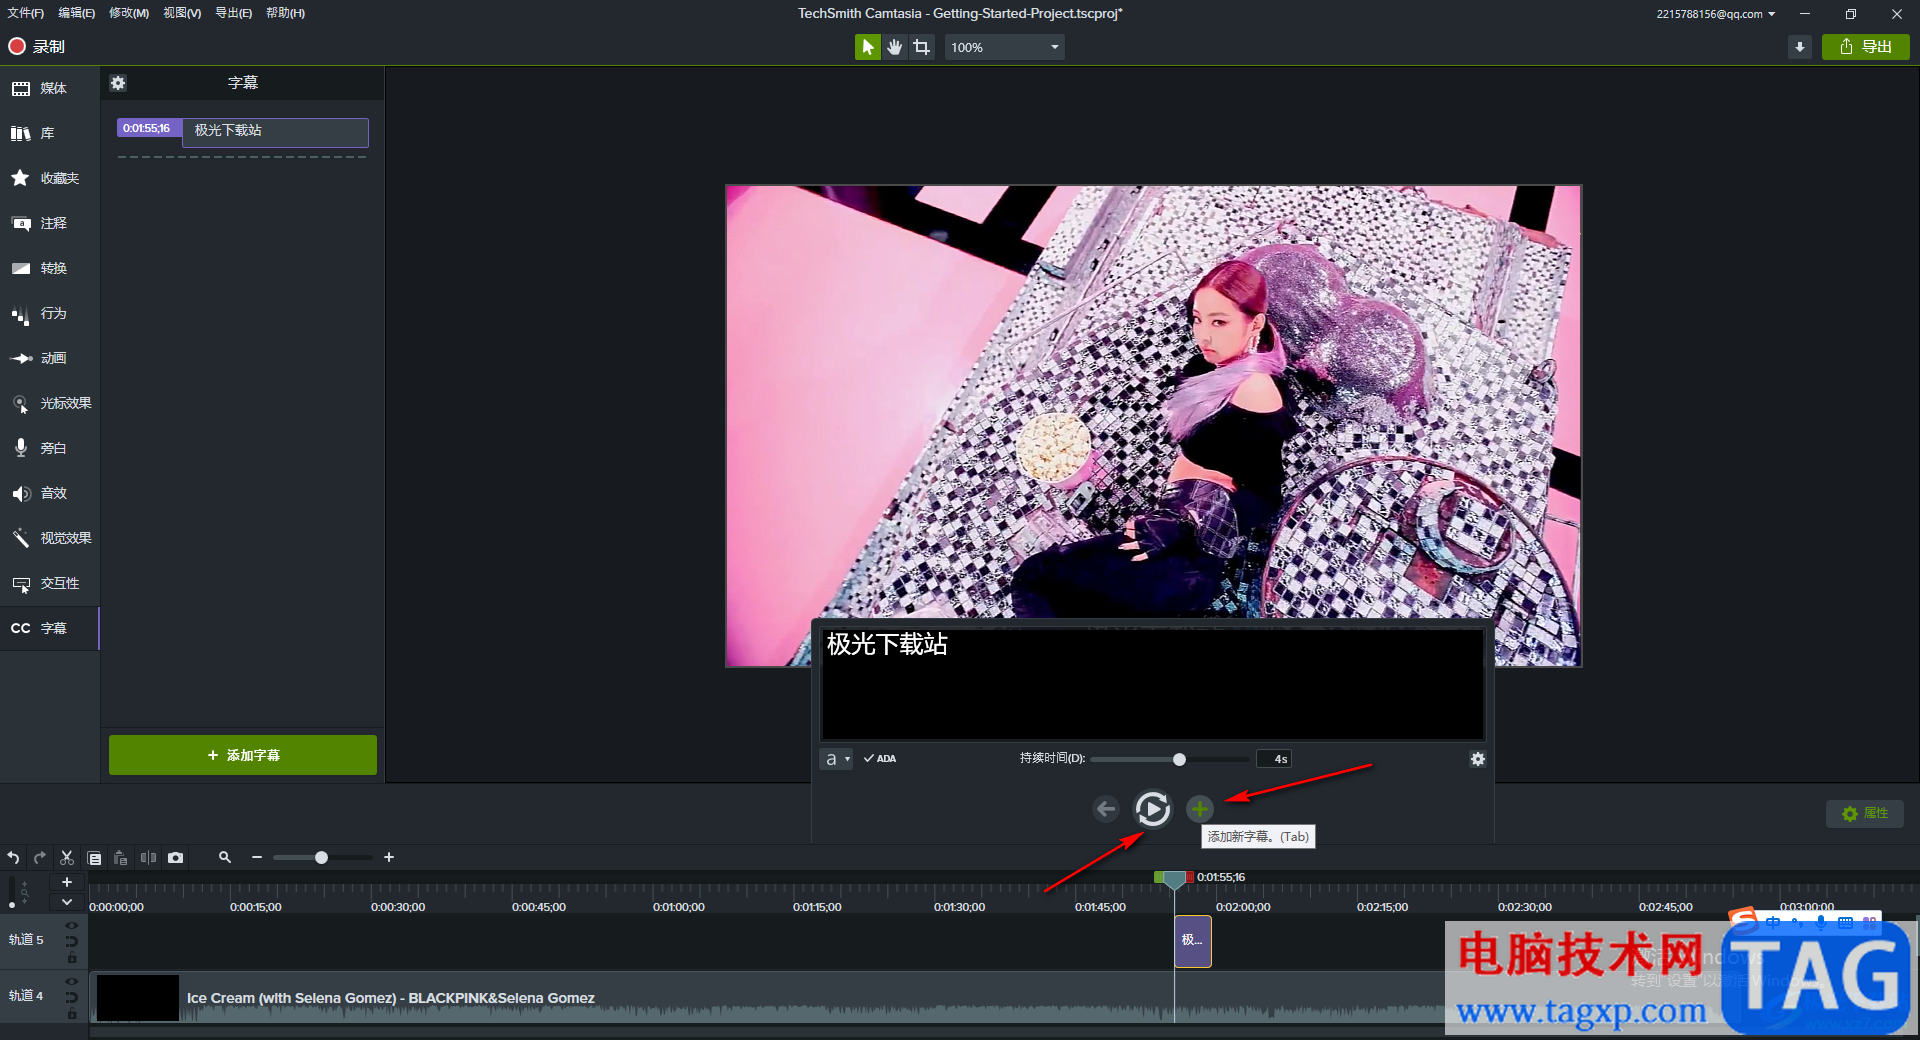Select the 0:01:55;16 timestamp in the caption list
Screen dimensions: 1920x1040
point(148,128)
